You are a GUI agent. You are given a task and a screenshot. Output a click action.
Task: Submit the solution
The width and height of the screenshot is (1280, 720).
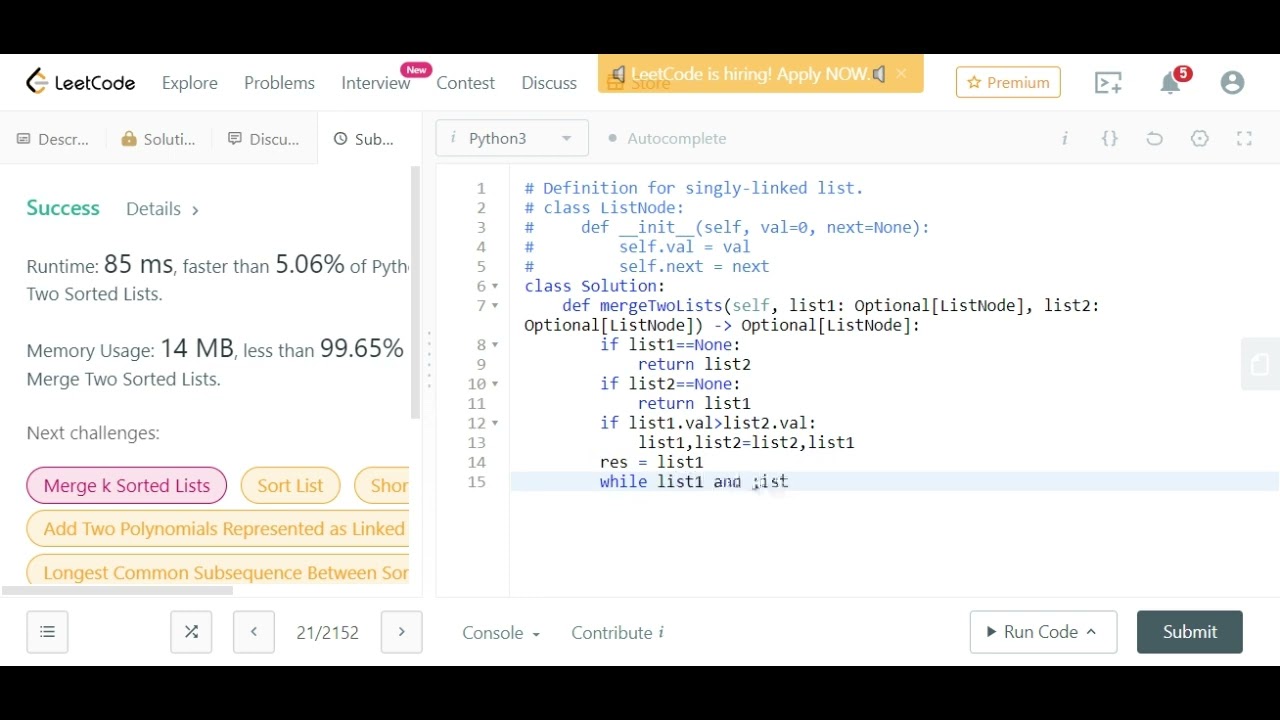pyautogui.click(x=1190, y=632)
